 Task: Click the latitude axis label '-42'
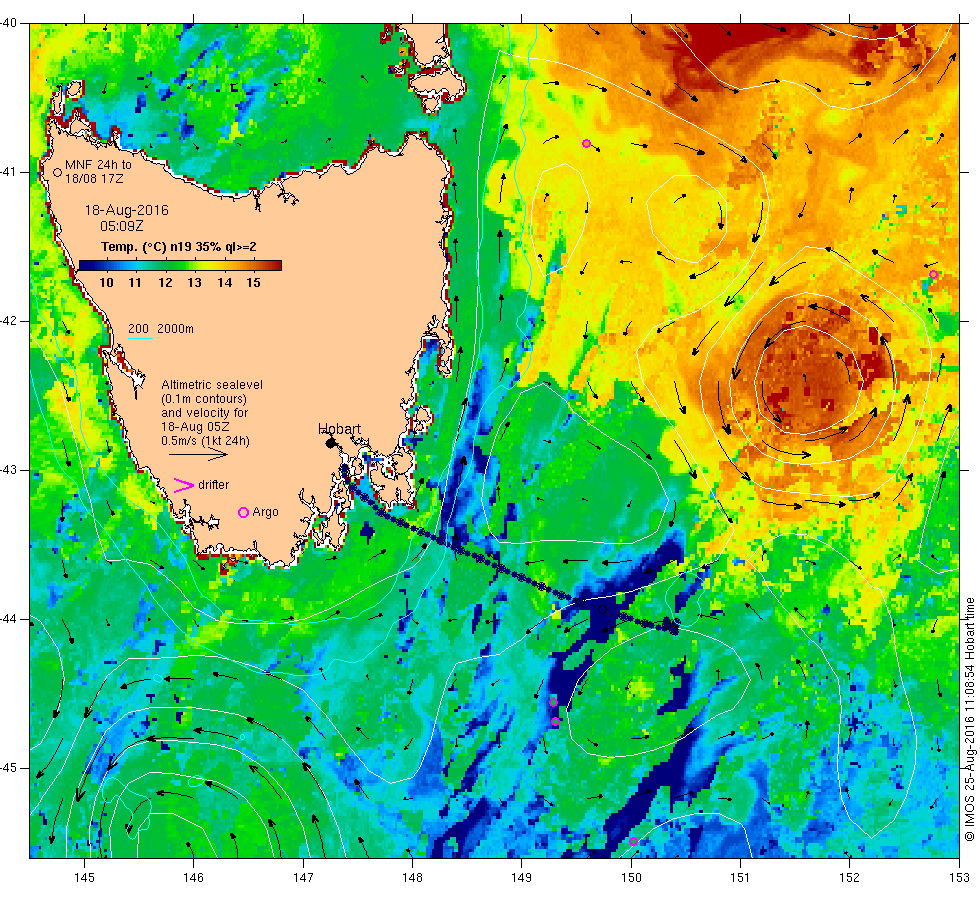click(x=9, y=321)
